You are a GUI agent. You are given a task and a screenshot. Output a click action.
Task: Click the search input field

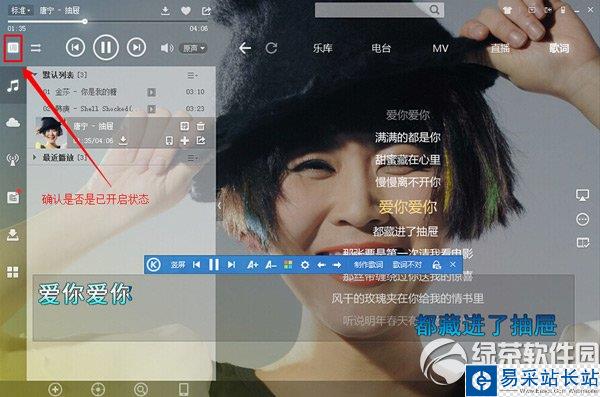click(x=371, y=10)
